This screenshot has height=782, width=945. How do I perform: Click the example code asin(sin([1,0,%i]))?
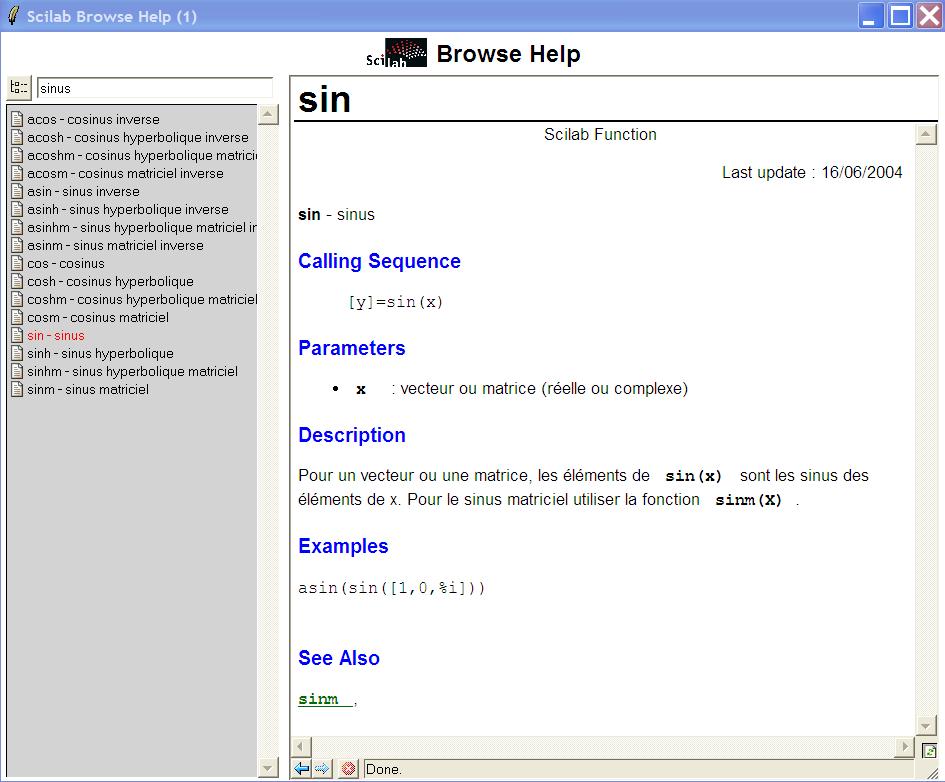[x=391, y=587]
